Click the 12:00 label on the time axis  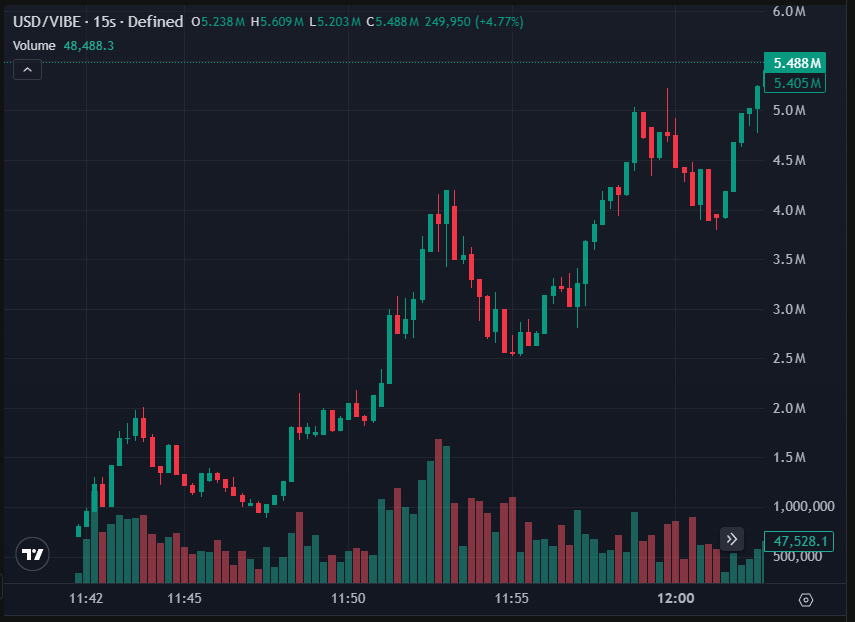676,597
